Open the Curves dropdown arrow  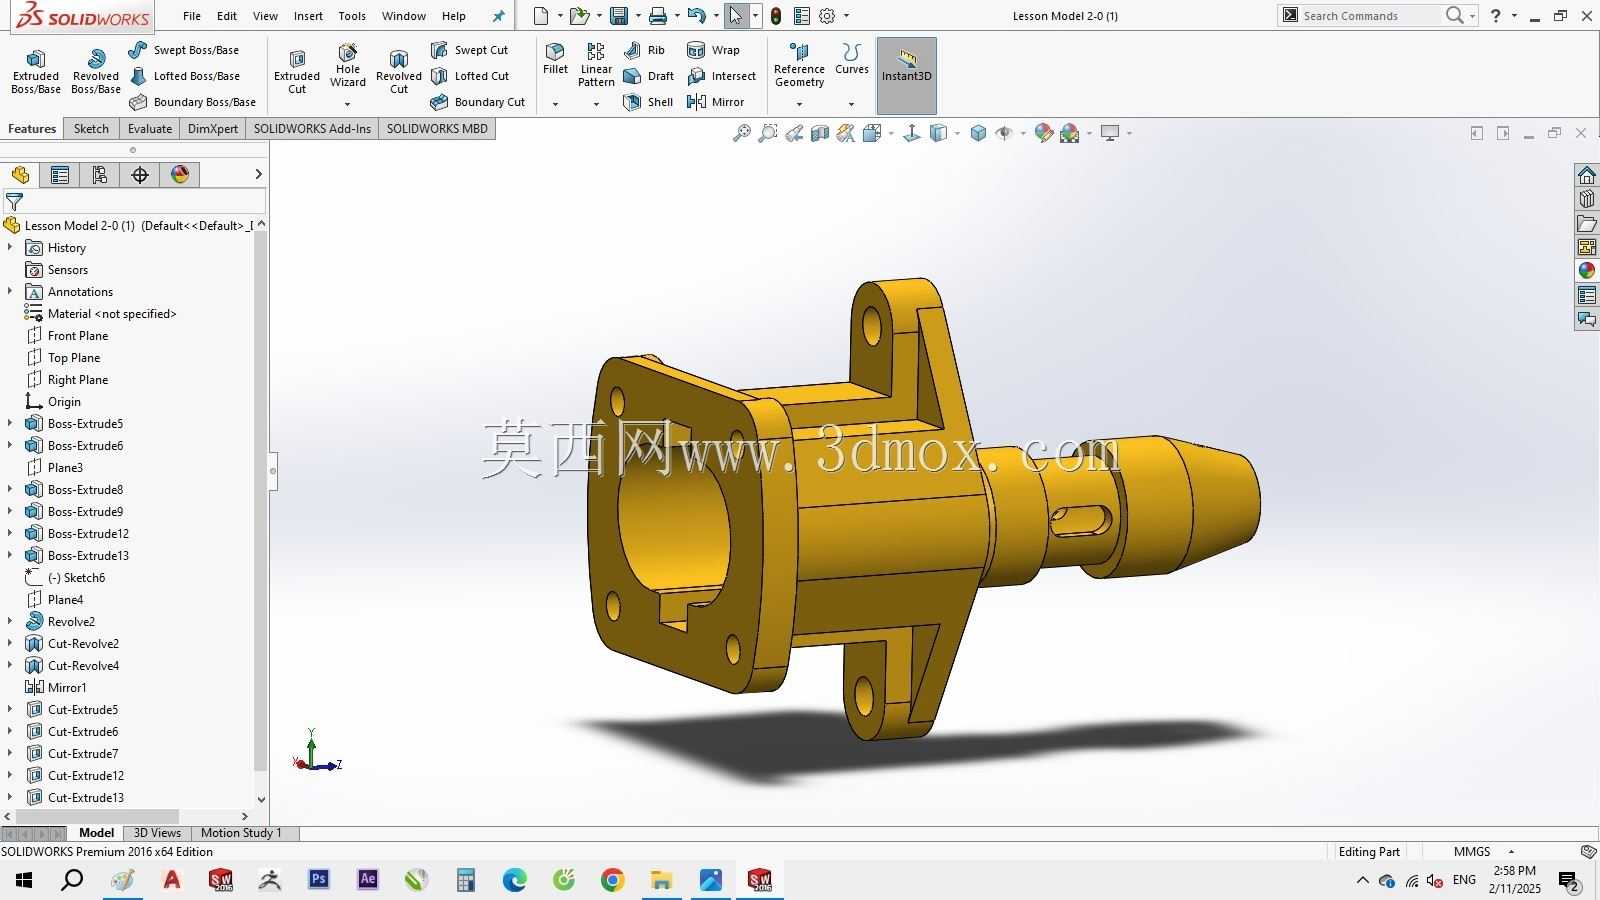(852, 104)
